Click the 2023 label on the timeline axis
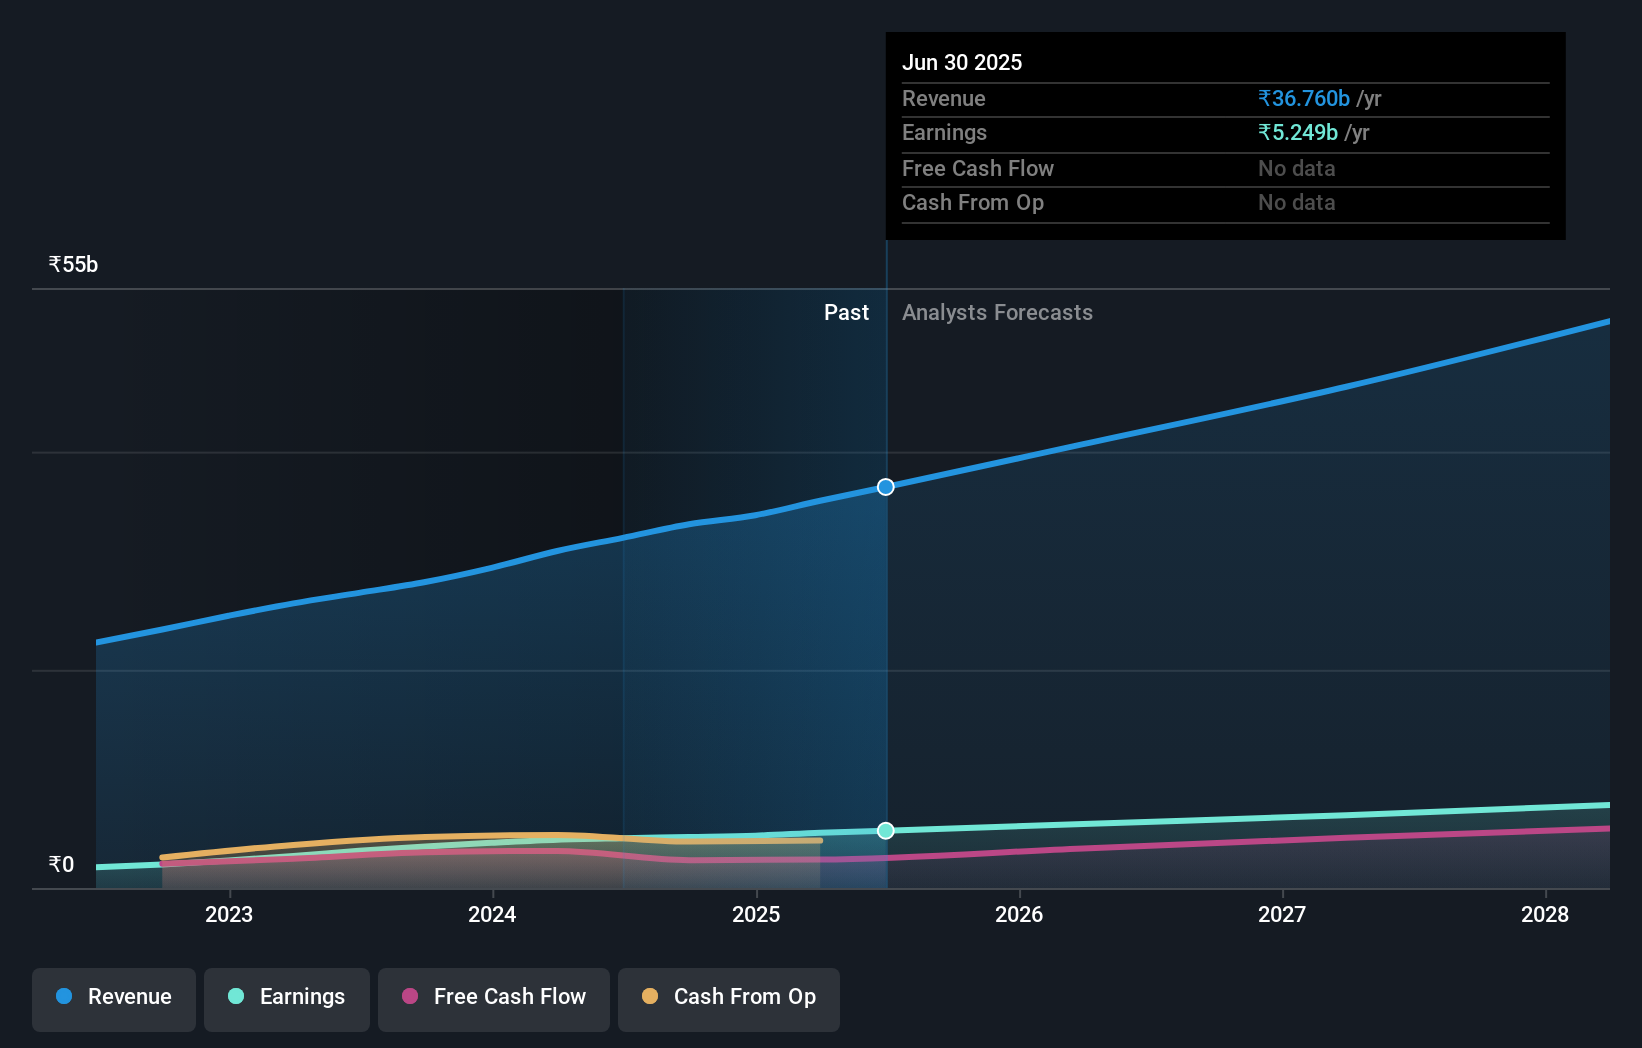Image resolution: width=1642 pixels, height=1048 pixels. [229, 914]
